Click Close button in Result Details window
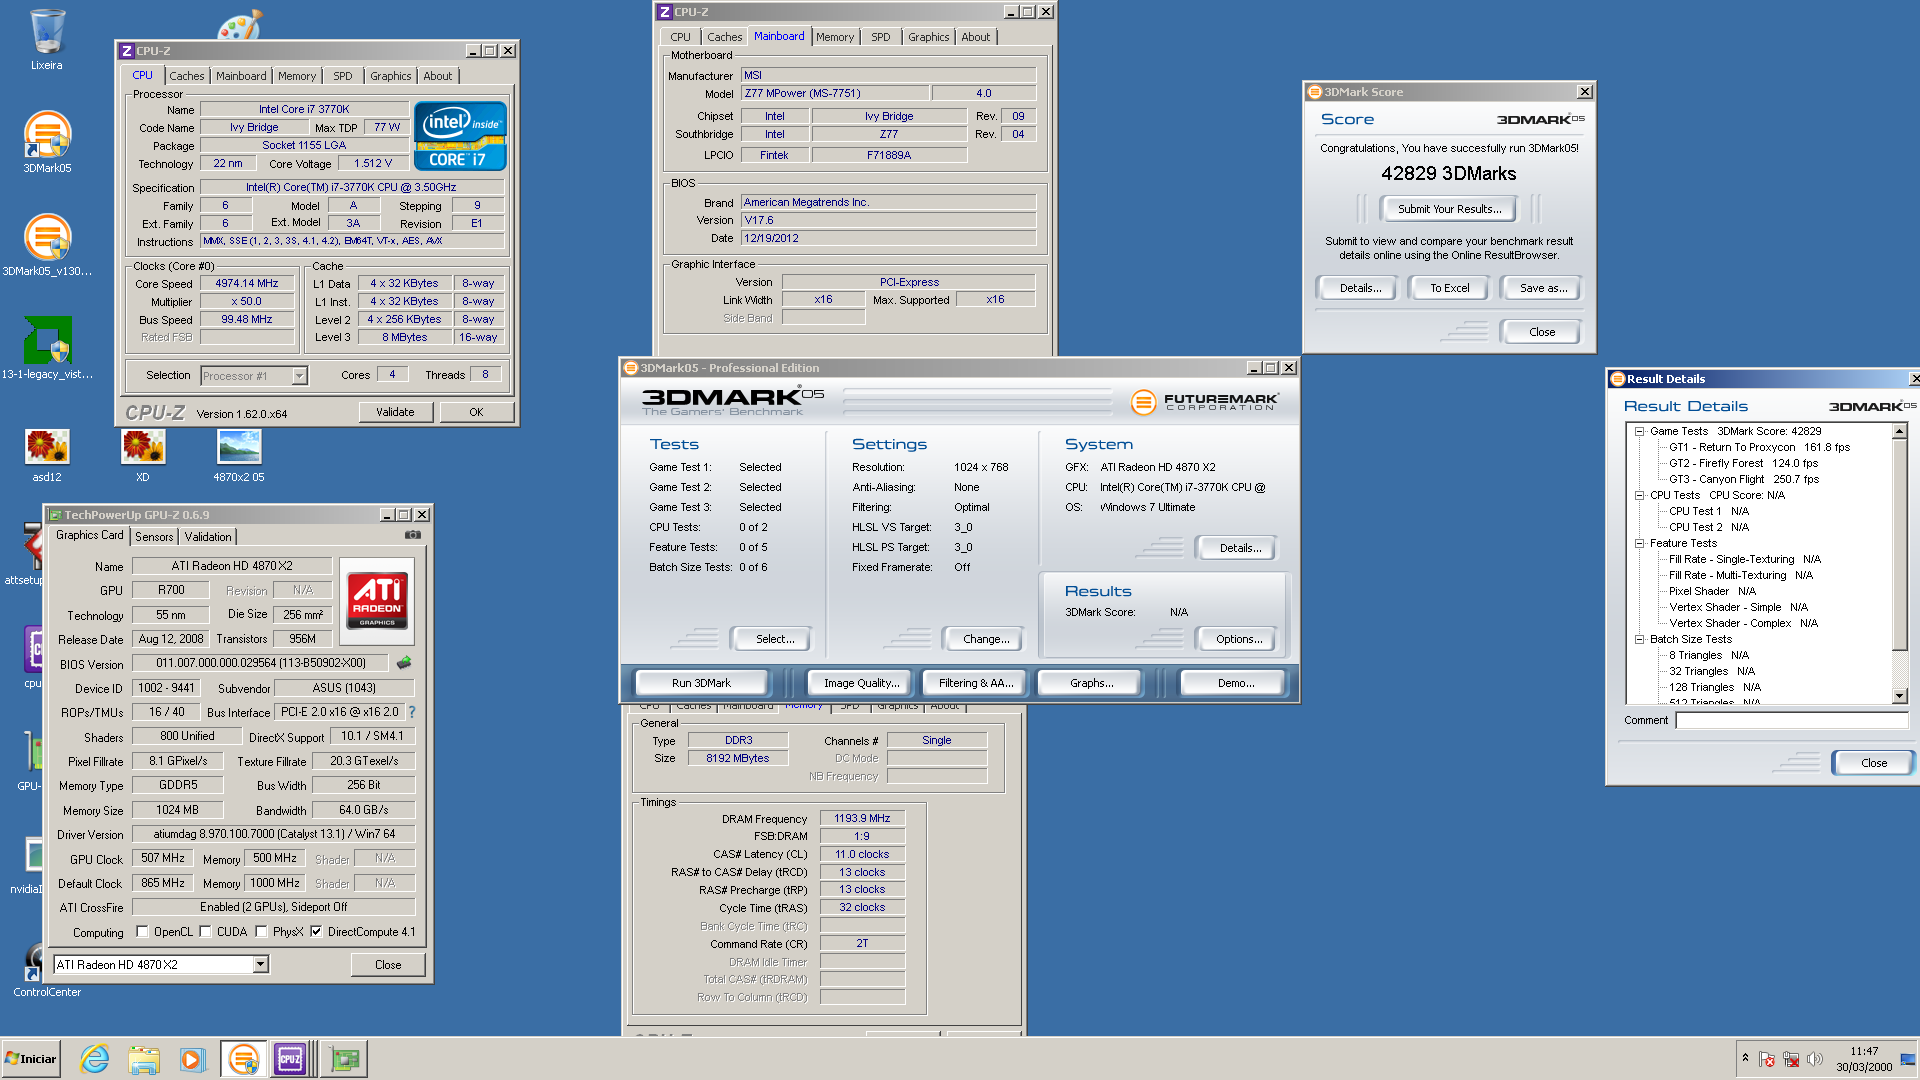This screenshot has width=1920, height=1080. click(1874, 762)
